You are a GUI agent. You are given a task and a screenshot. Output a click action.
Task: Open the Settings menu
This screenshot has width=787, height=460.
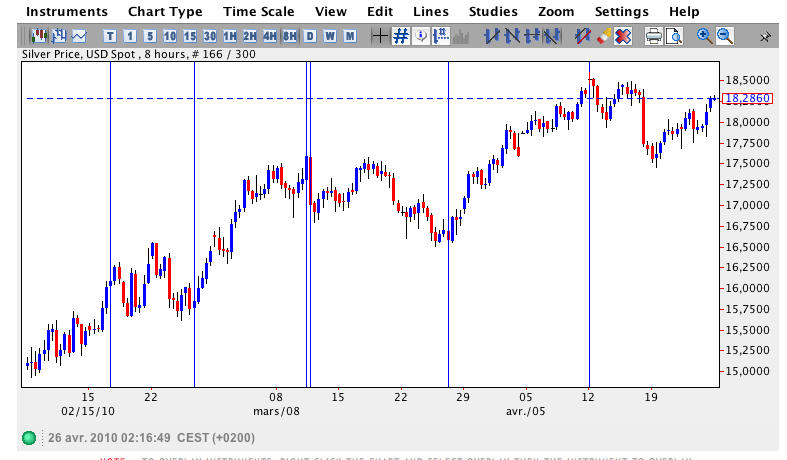pyautogui.click(x=621, y=12)
